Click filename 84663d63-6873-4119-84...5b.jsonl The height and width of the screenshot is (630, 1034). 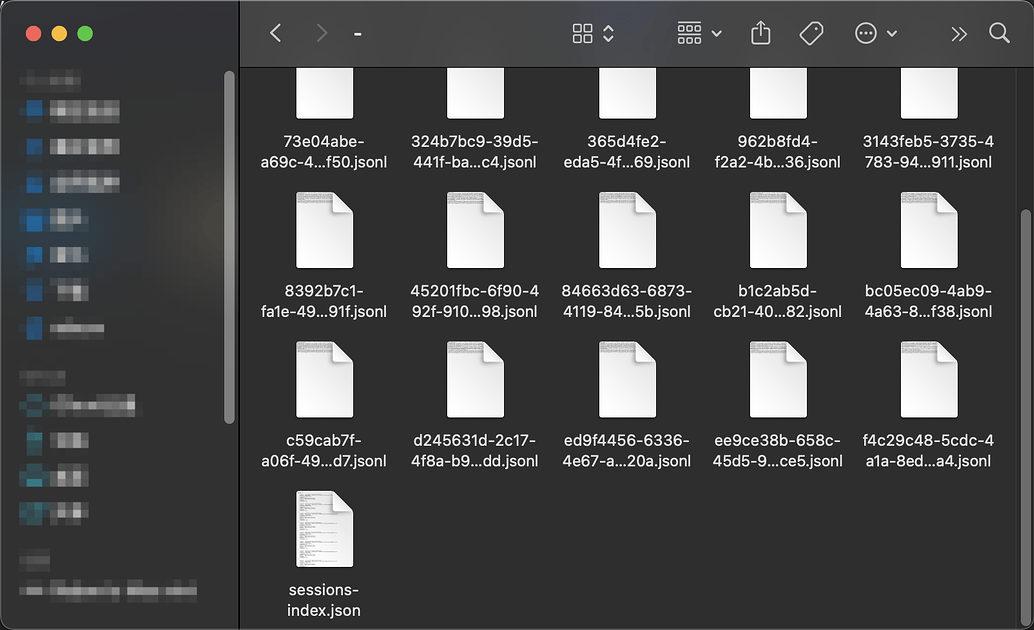click(x=627, y=301)
